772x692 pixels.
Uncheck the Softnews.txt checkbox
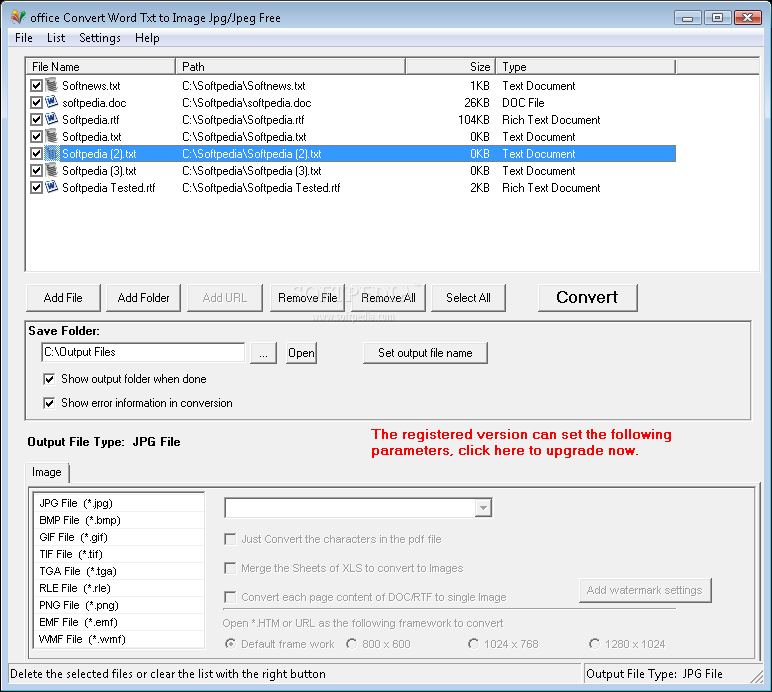36,86
